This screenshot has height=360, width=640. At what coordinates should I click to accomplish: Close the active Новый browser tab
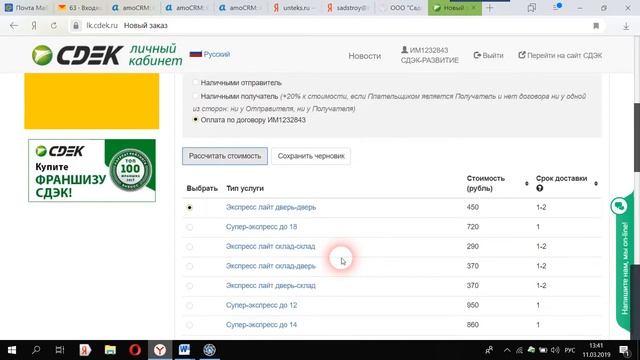473,8
